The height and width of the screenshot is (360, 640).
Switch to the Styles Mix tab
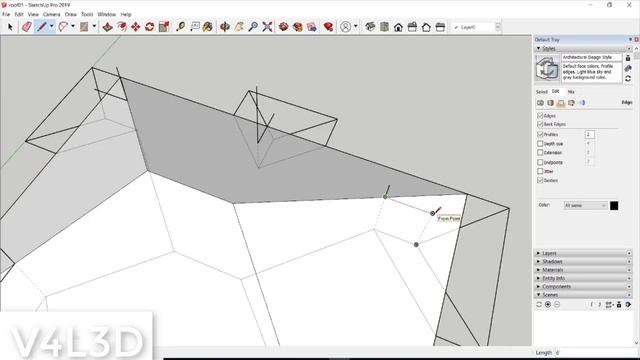tap(571, 92)
